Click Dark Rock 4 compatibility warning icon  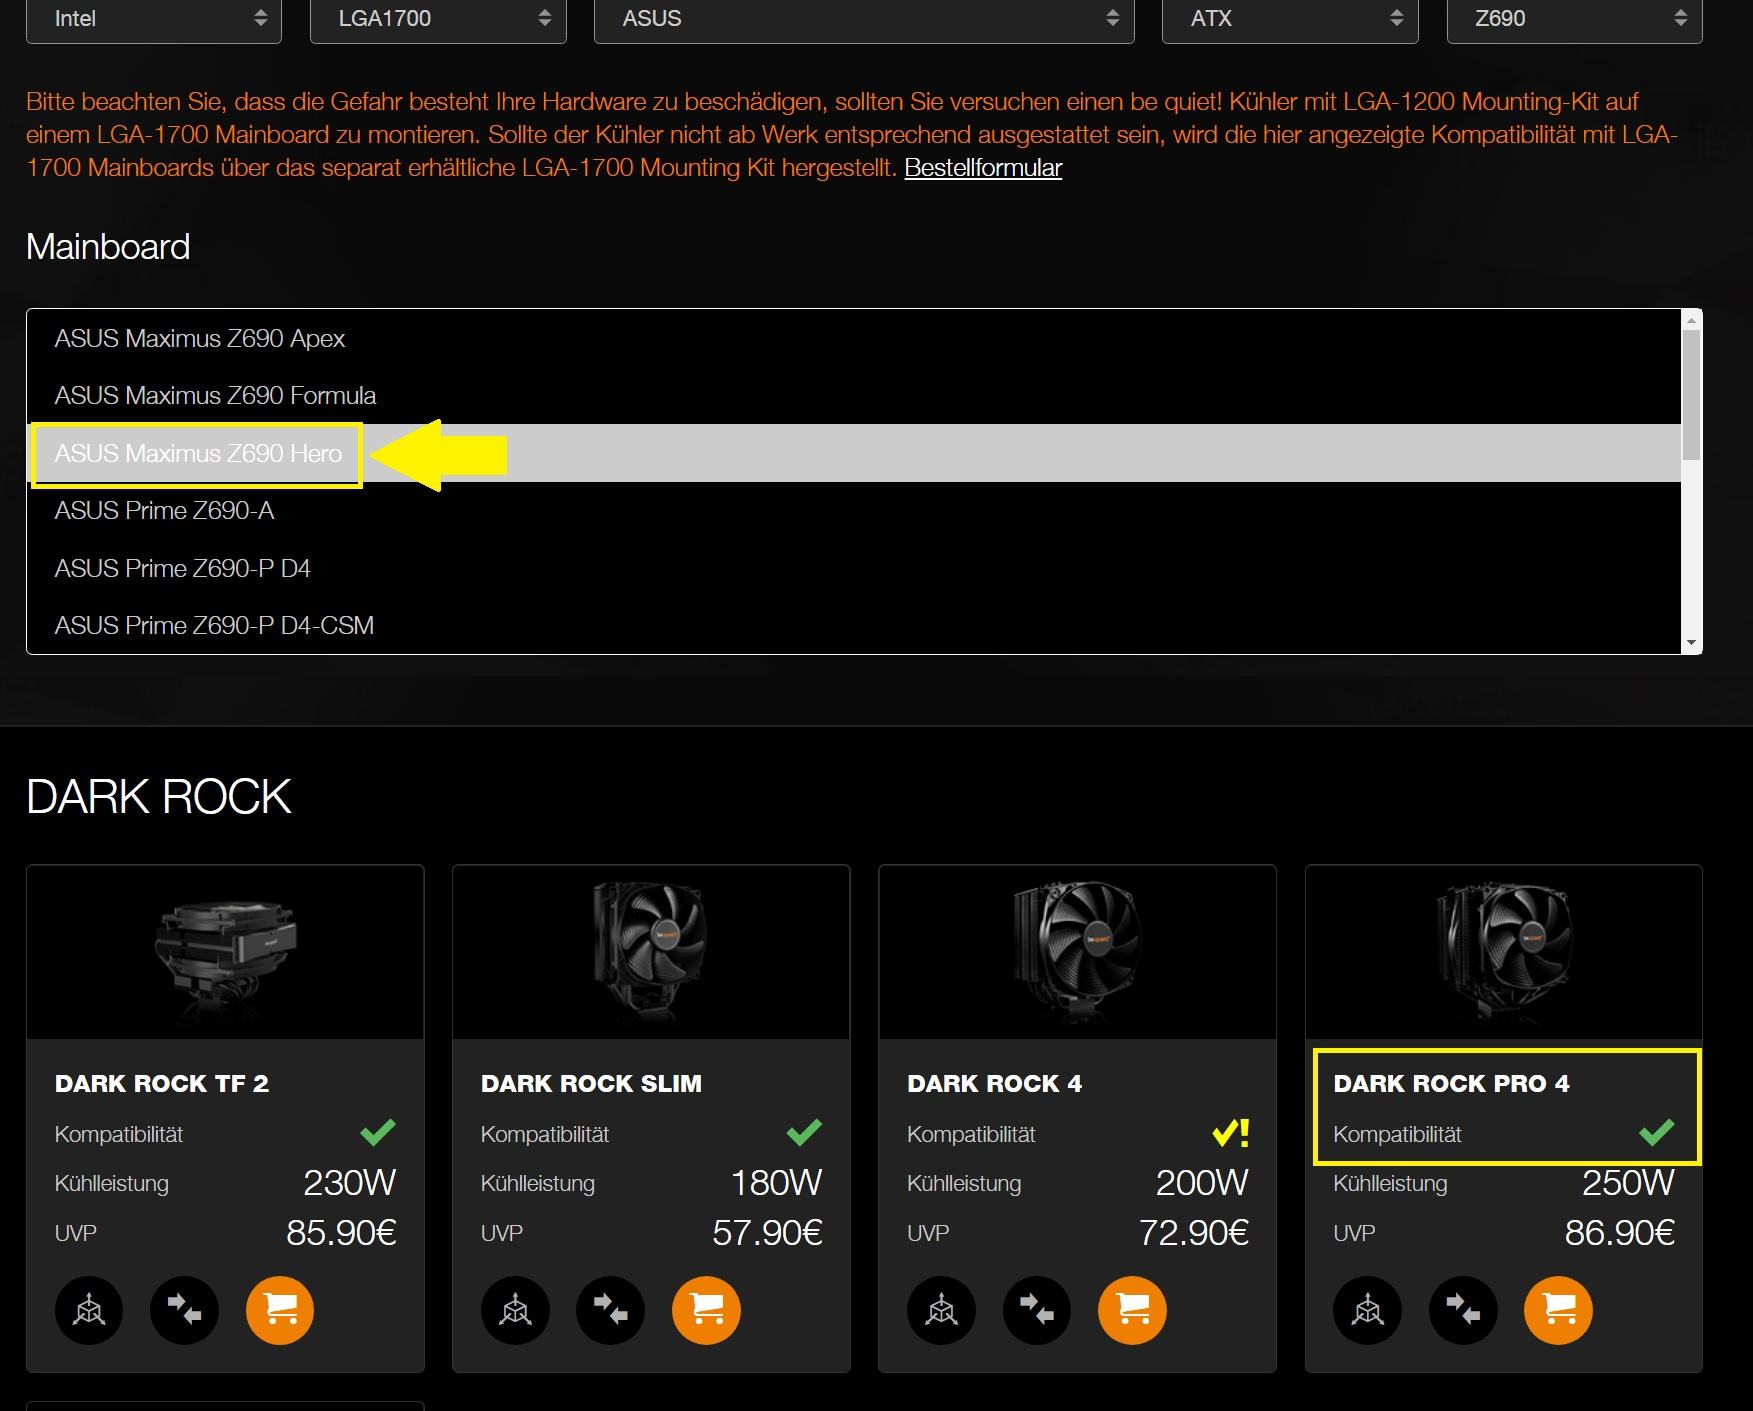pyautogui.click(x=1230, y=1132)
